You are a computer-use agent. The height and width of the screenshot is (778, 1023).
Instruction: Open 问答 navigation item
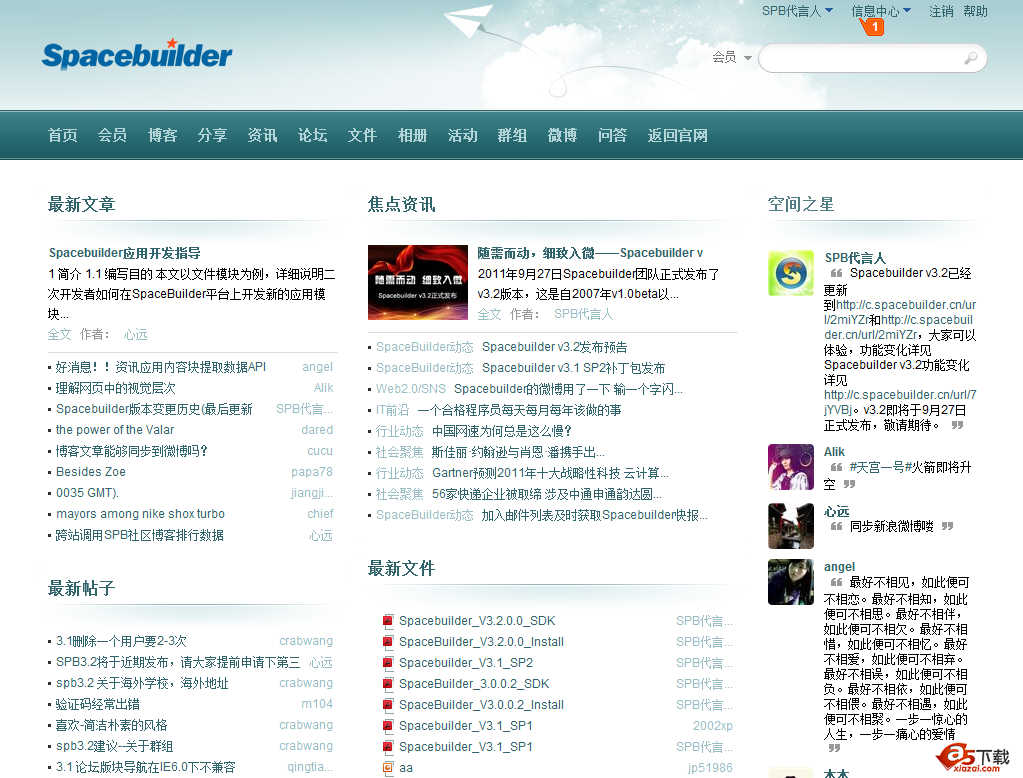(612, 135)
